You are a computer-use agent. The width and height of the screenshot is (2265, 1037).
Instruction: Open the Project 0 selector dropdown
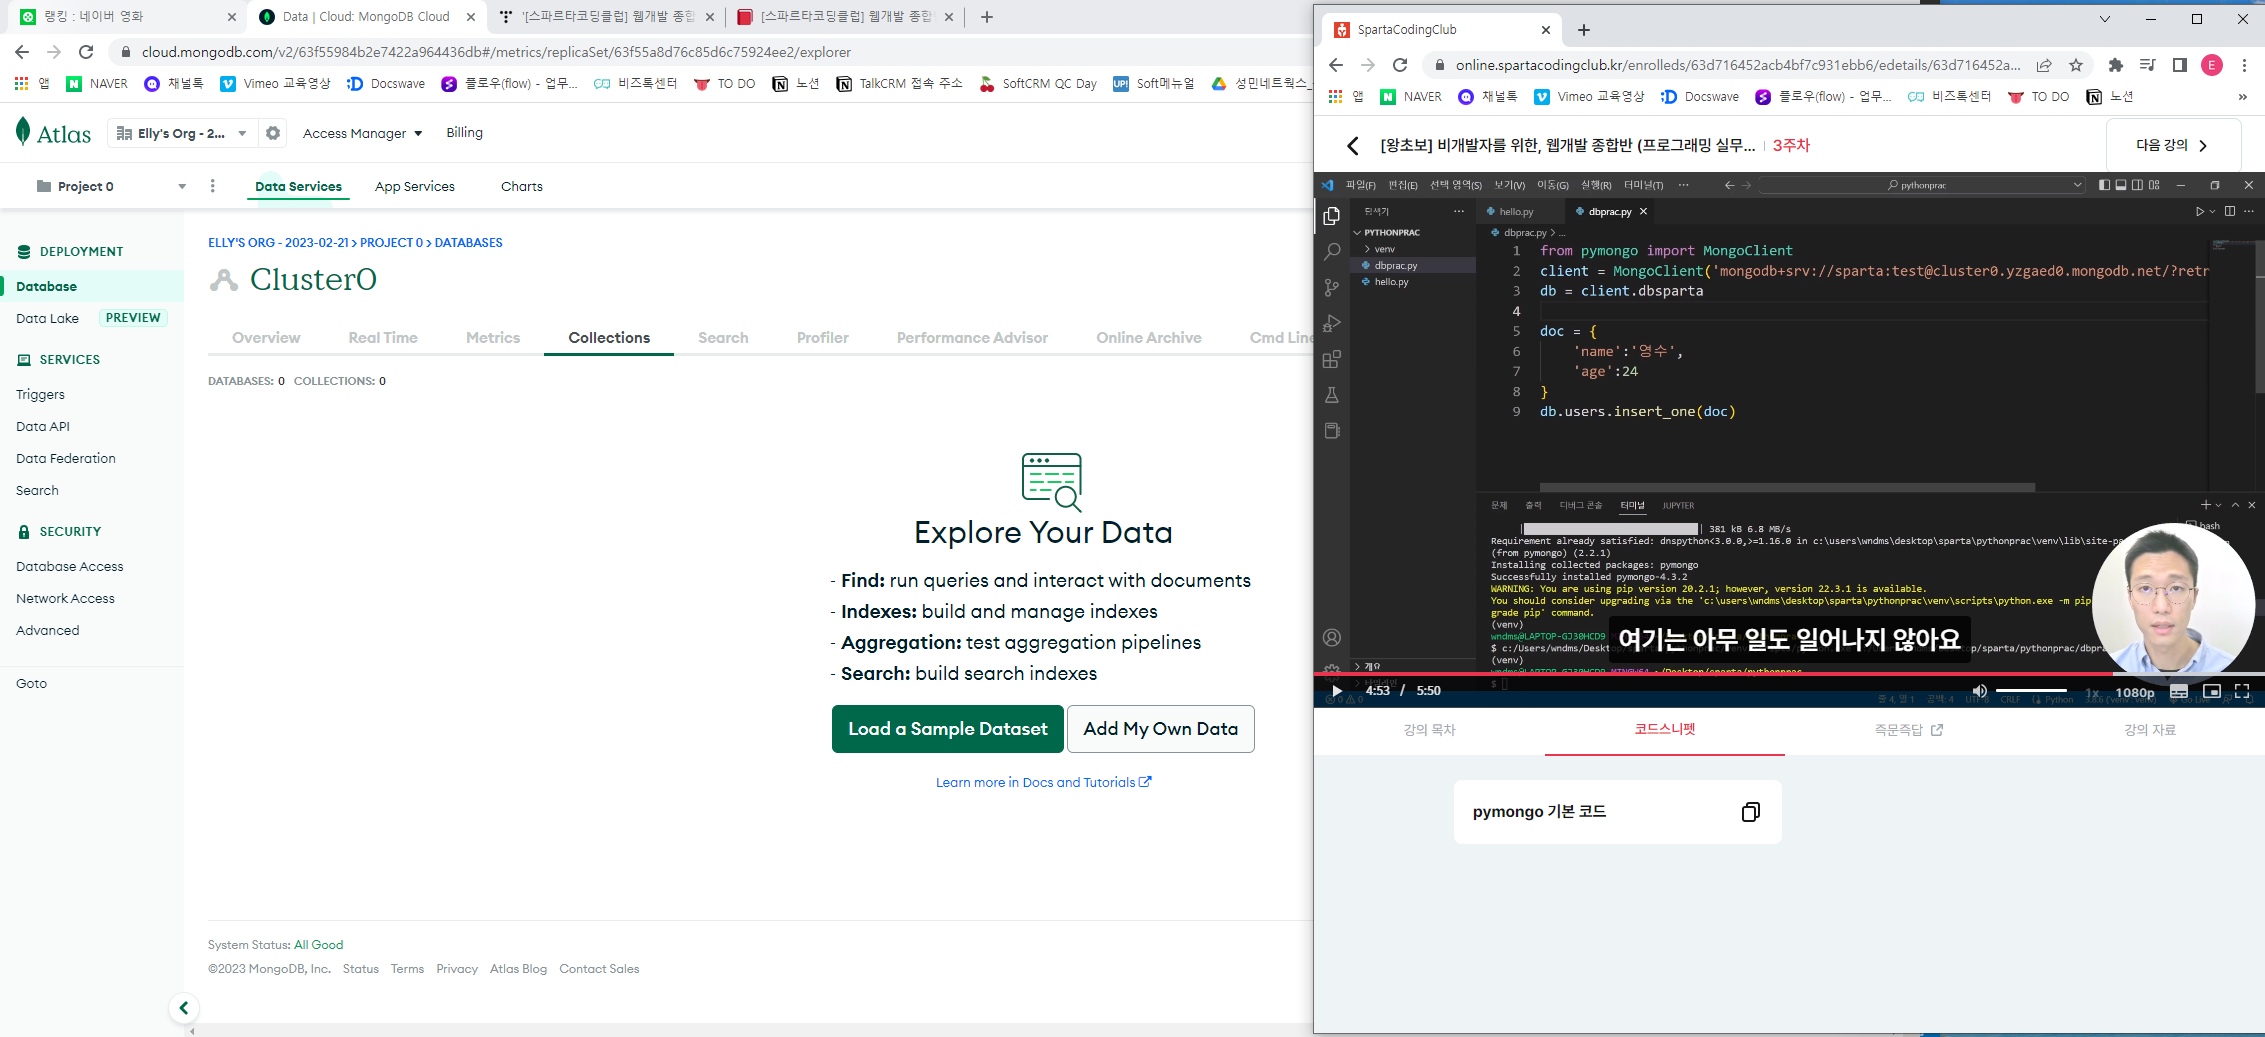pos(111,186)
